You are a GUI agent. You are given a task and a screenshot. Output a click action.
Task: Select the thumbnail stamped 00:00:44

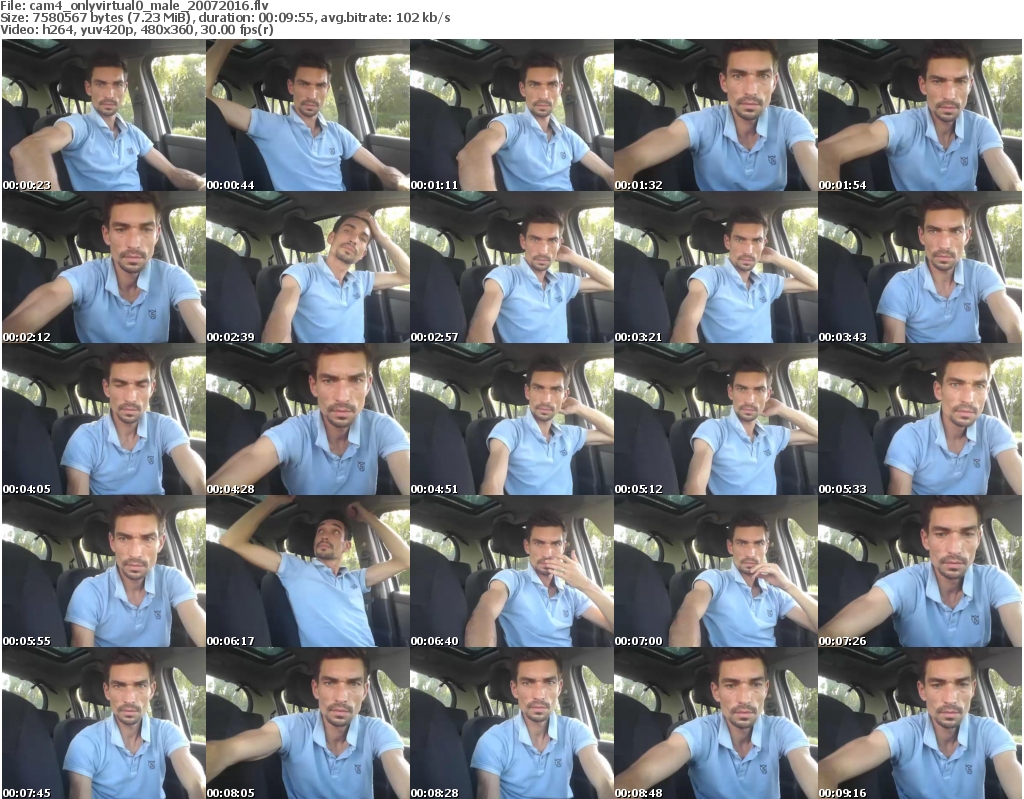[x=308, y=115]
